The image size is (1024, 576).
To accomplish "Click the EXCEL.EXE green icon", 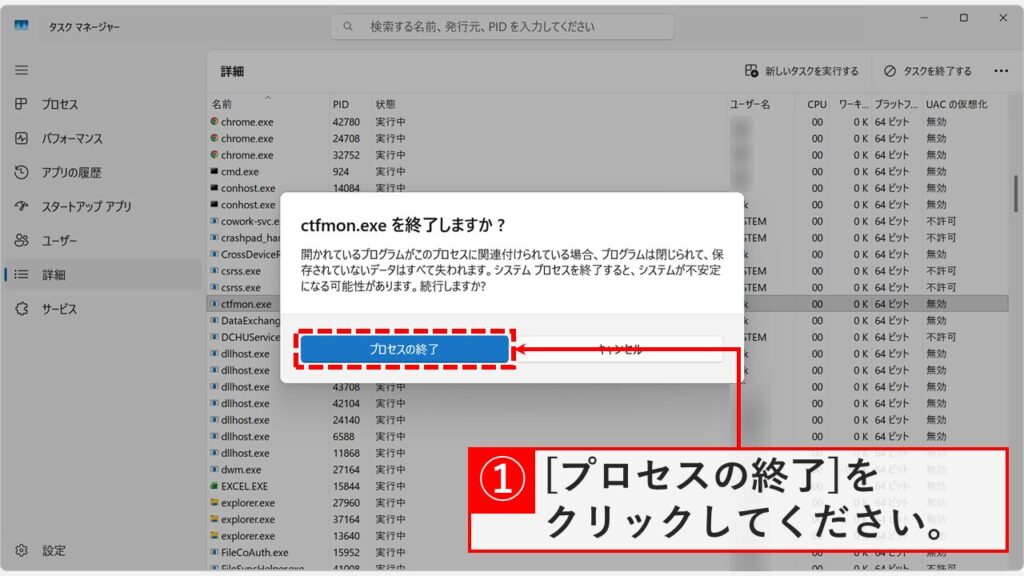I will point(214,486).
